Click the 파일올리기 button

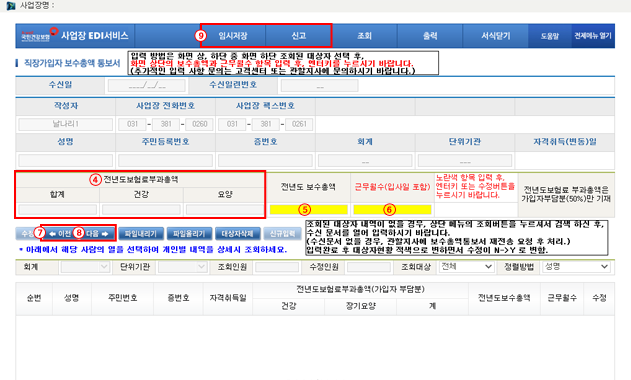pos(189,233)
